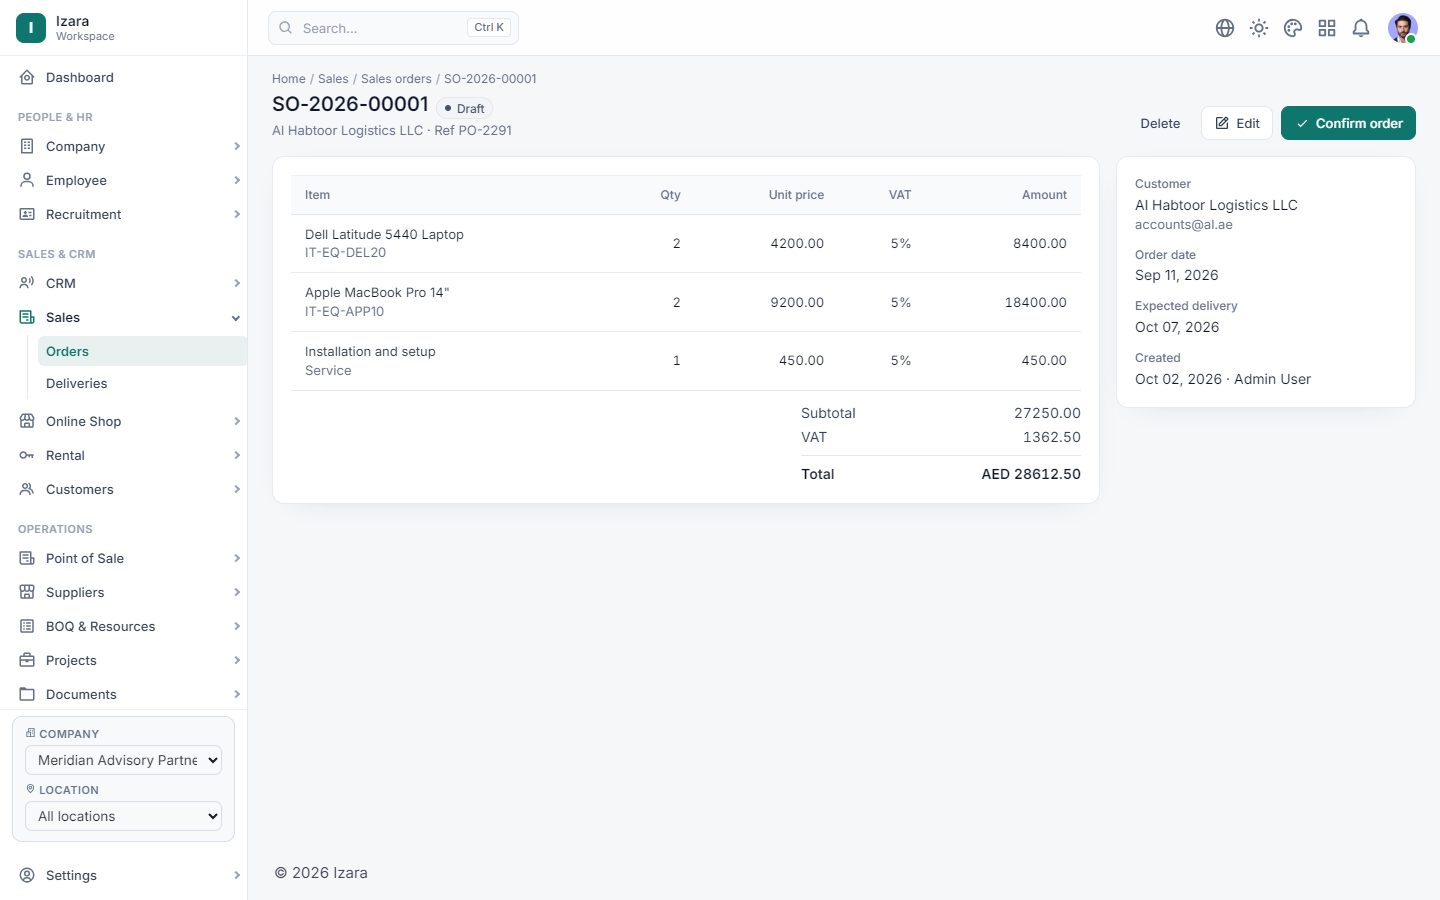Click the Draft status badge

pos(465,108)
